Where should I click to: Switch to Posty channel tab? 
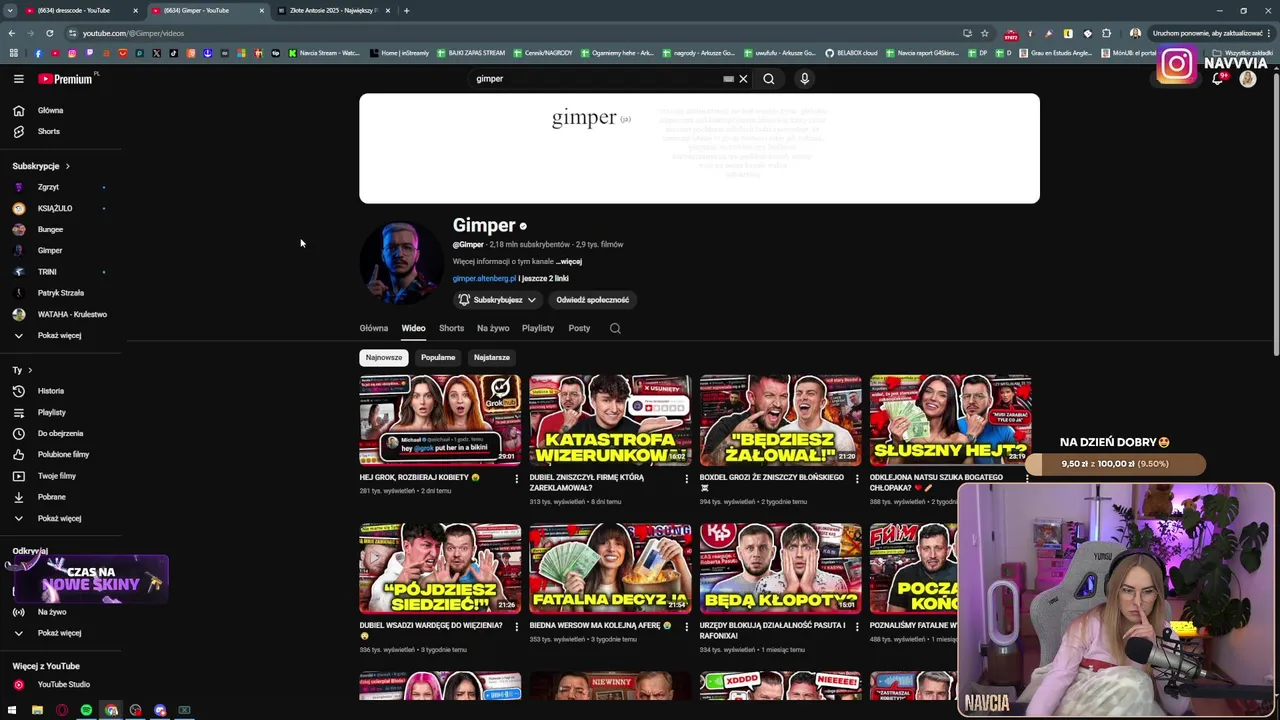pyautogui.click(x=579, y=328)
